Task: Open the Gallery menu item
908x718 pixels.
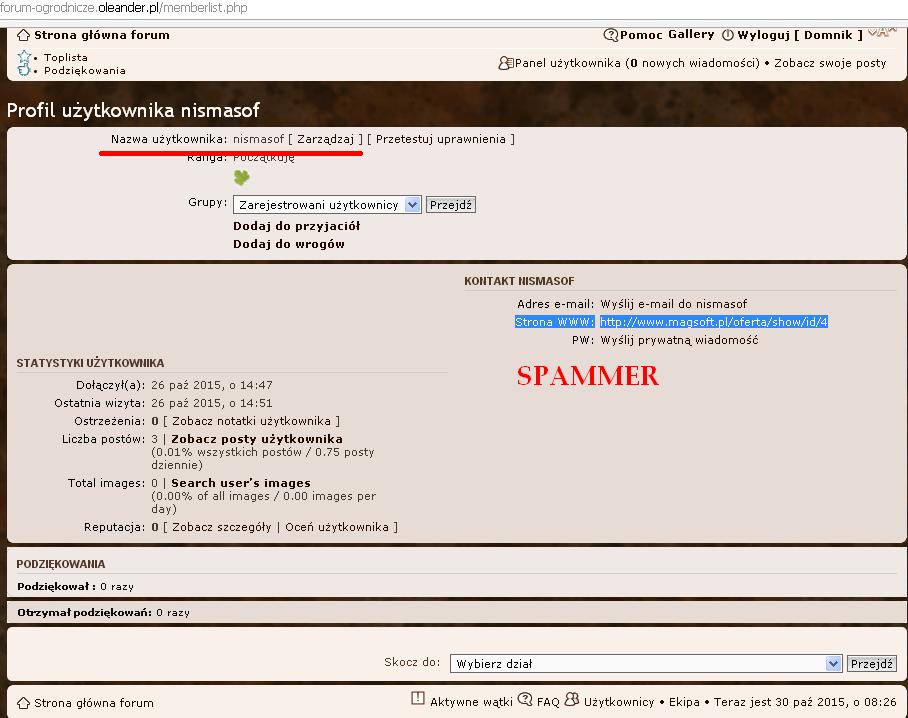Action: pyautogui.click(x=691, y=35)
